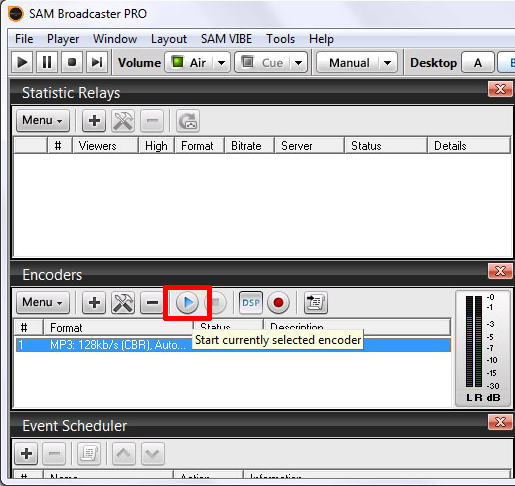Click the Encoders Format column header
Image resolution: width=515 pixels, height=486 pixels.
coord(118,327)
